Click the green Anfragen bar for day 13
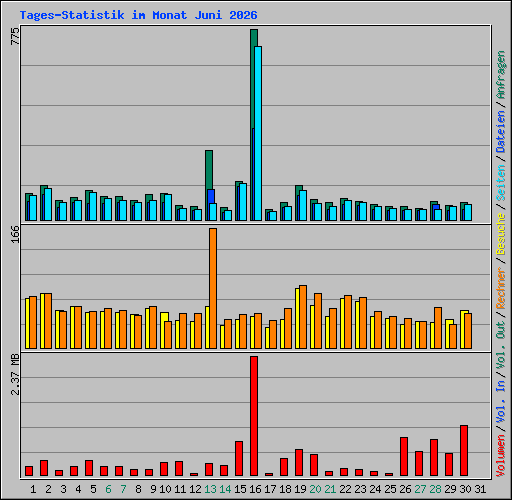 (209, 170)
